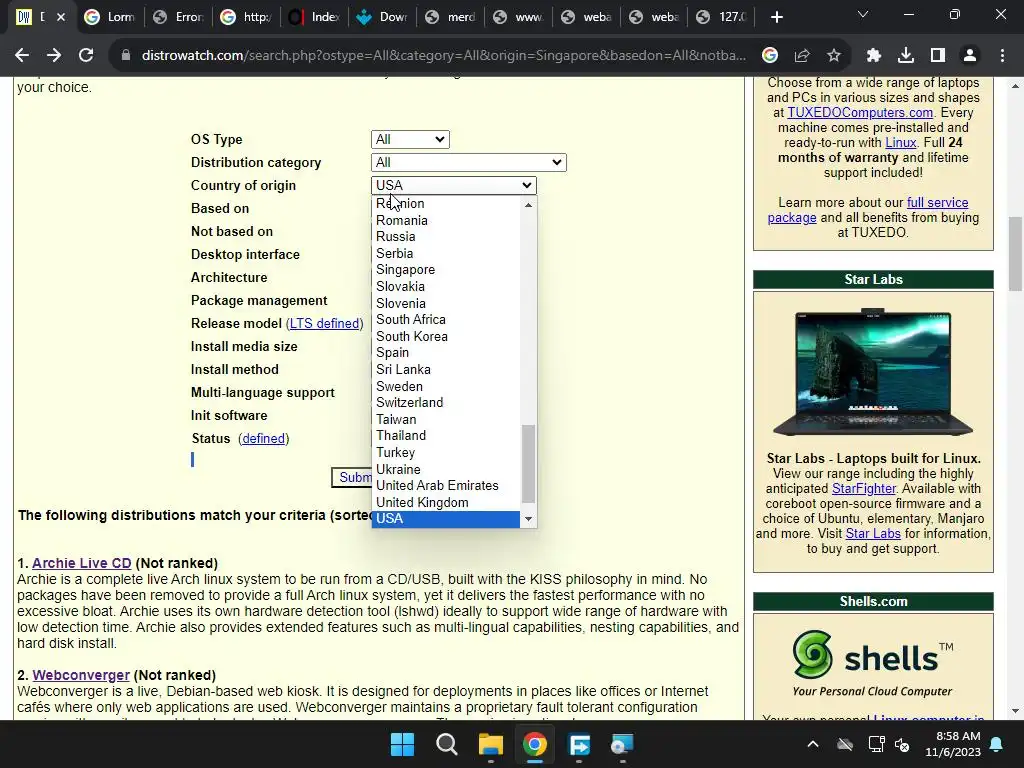Open TUXEDOComputers.com link
Screen dimensions: 1024x768
[x=859, y=112]
